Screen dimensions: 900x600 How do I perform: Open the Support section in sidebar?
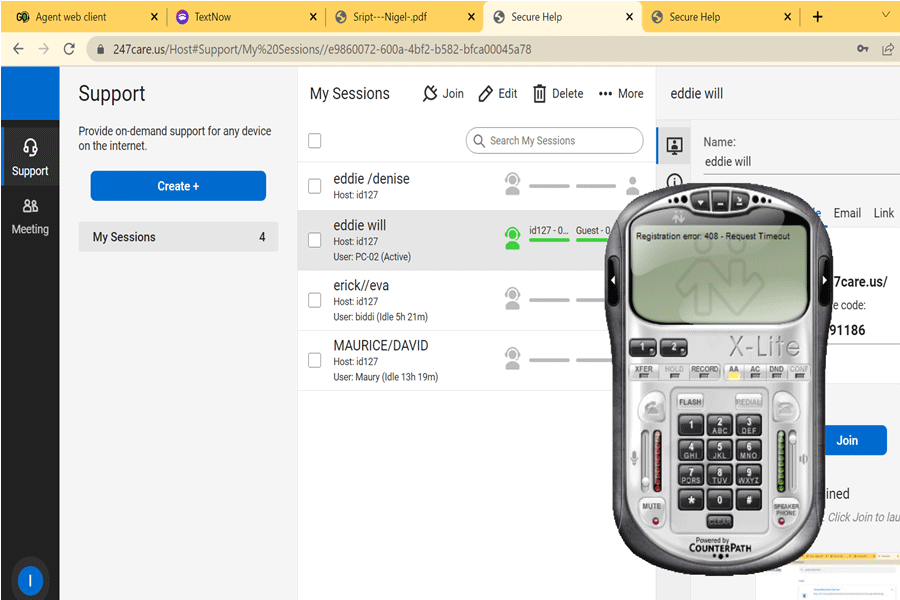coord(30,158)
